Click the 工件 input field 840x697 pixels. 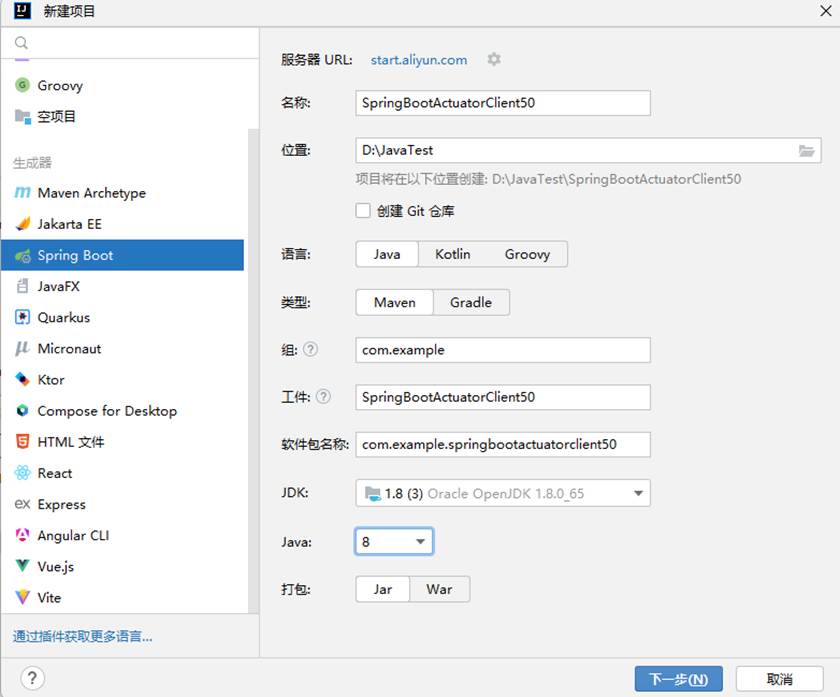pos(502,397)
